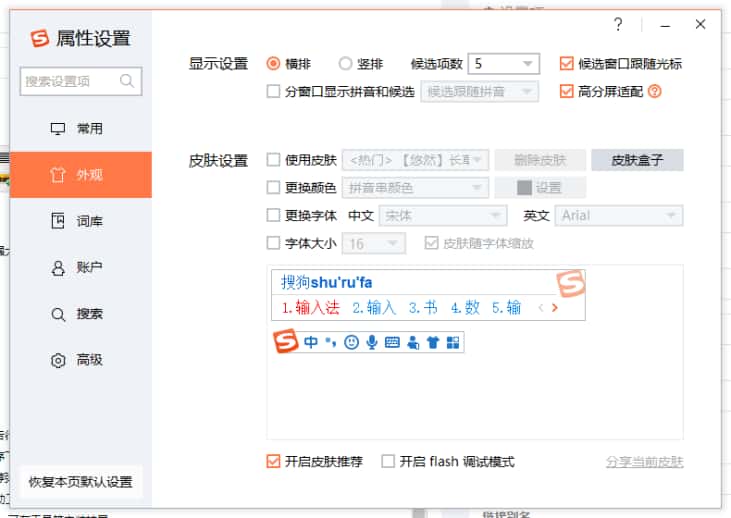Go to the 高级 advanced tab
The width and height of the screenshot is (731, 518).
(81, 360)
